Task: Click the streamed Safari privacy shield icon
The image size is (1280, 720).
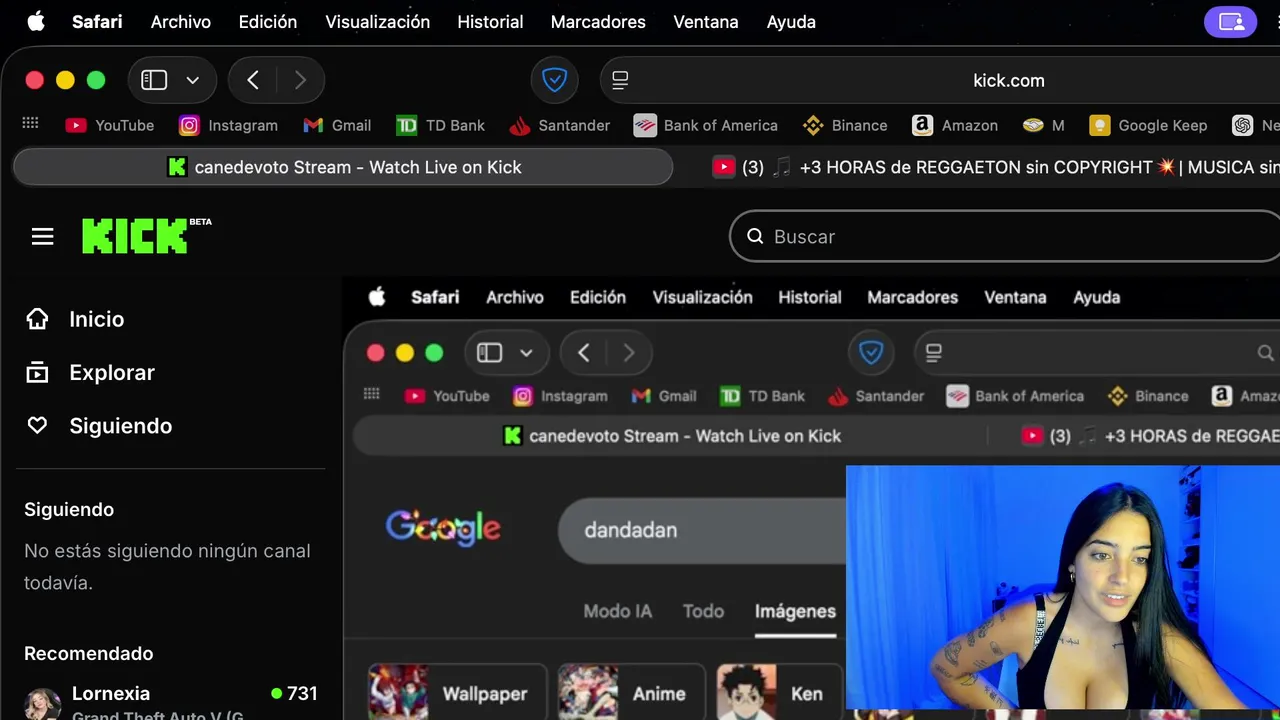Action: click(871, 352)
